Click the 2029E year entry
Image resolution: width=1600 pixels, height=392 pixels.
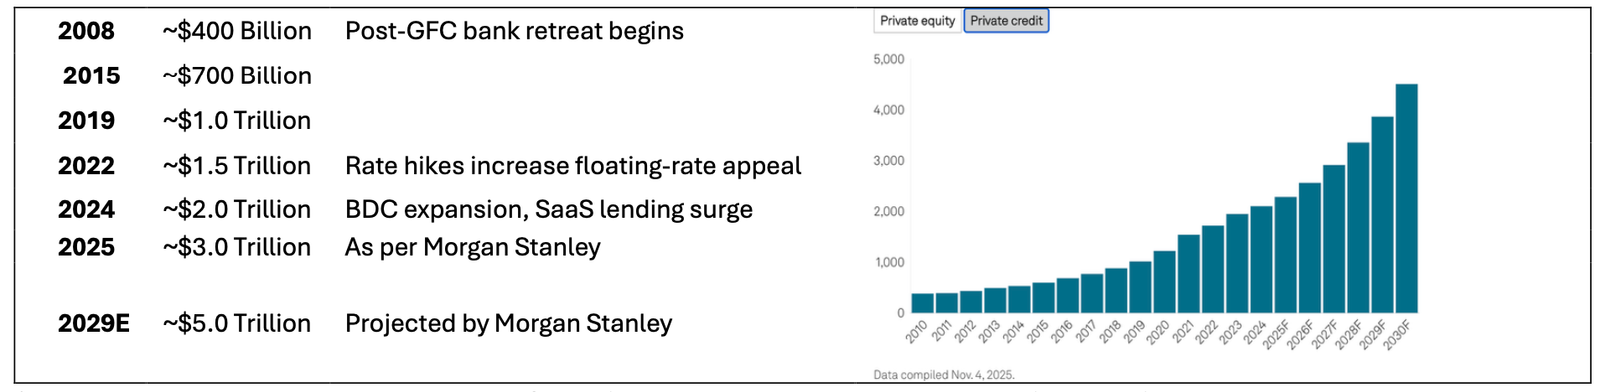tap(94, 324)
